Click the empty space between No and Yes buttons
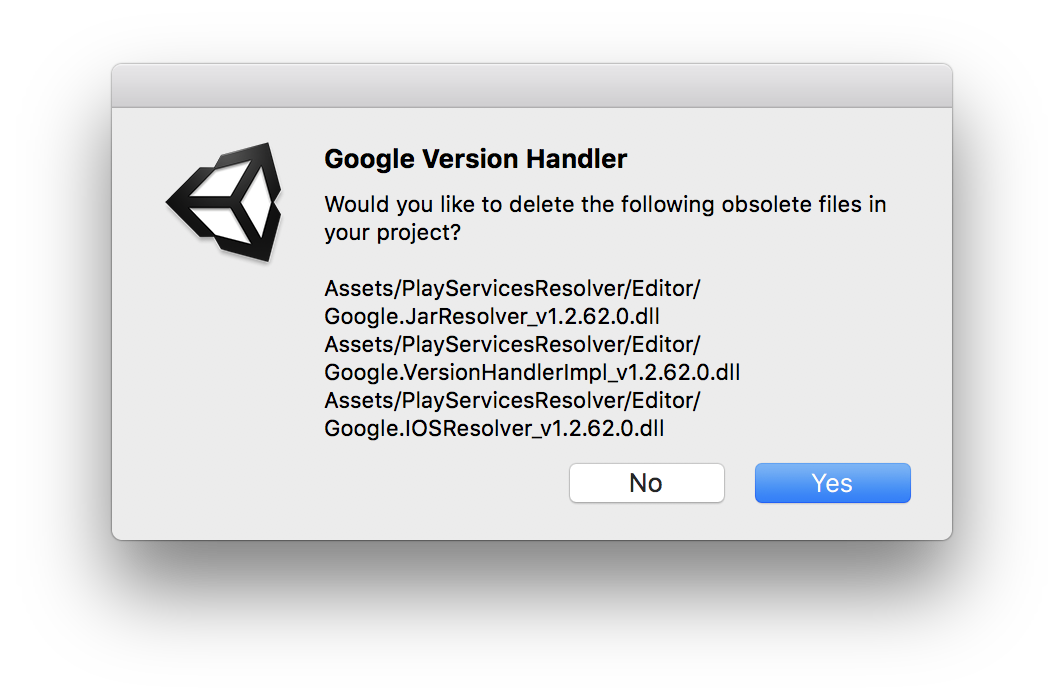Viewport: 1064px width, 700px height. [740, 483]
